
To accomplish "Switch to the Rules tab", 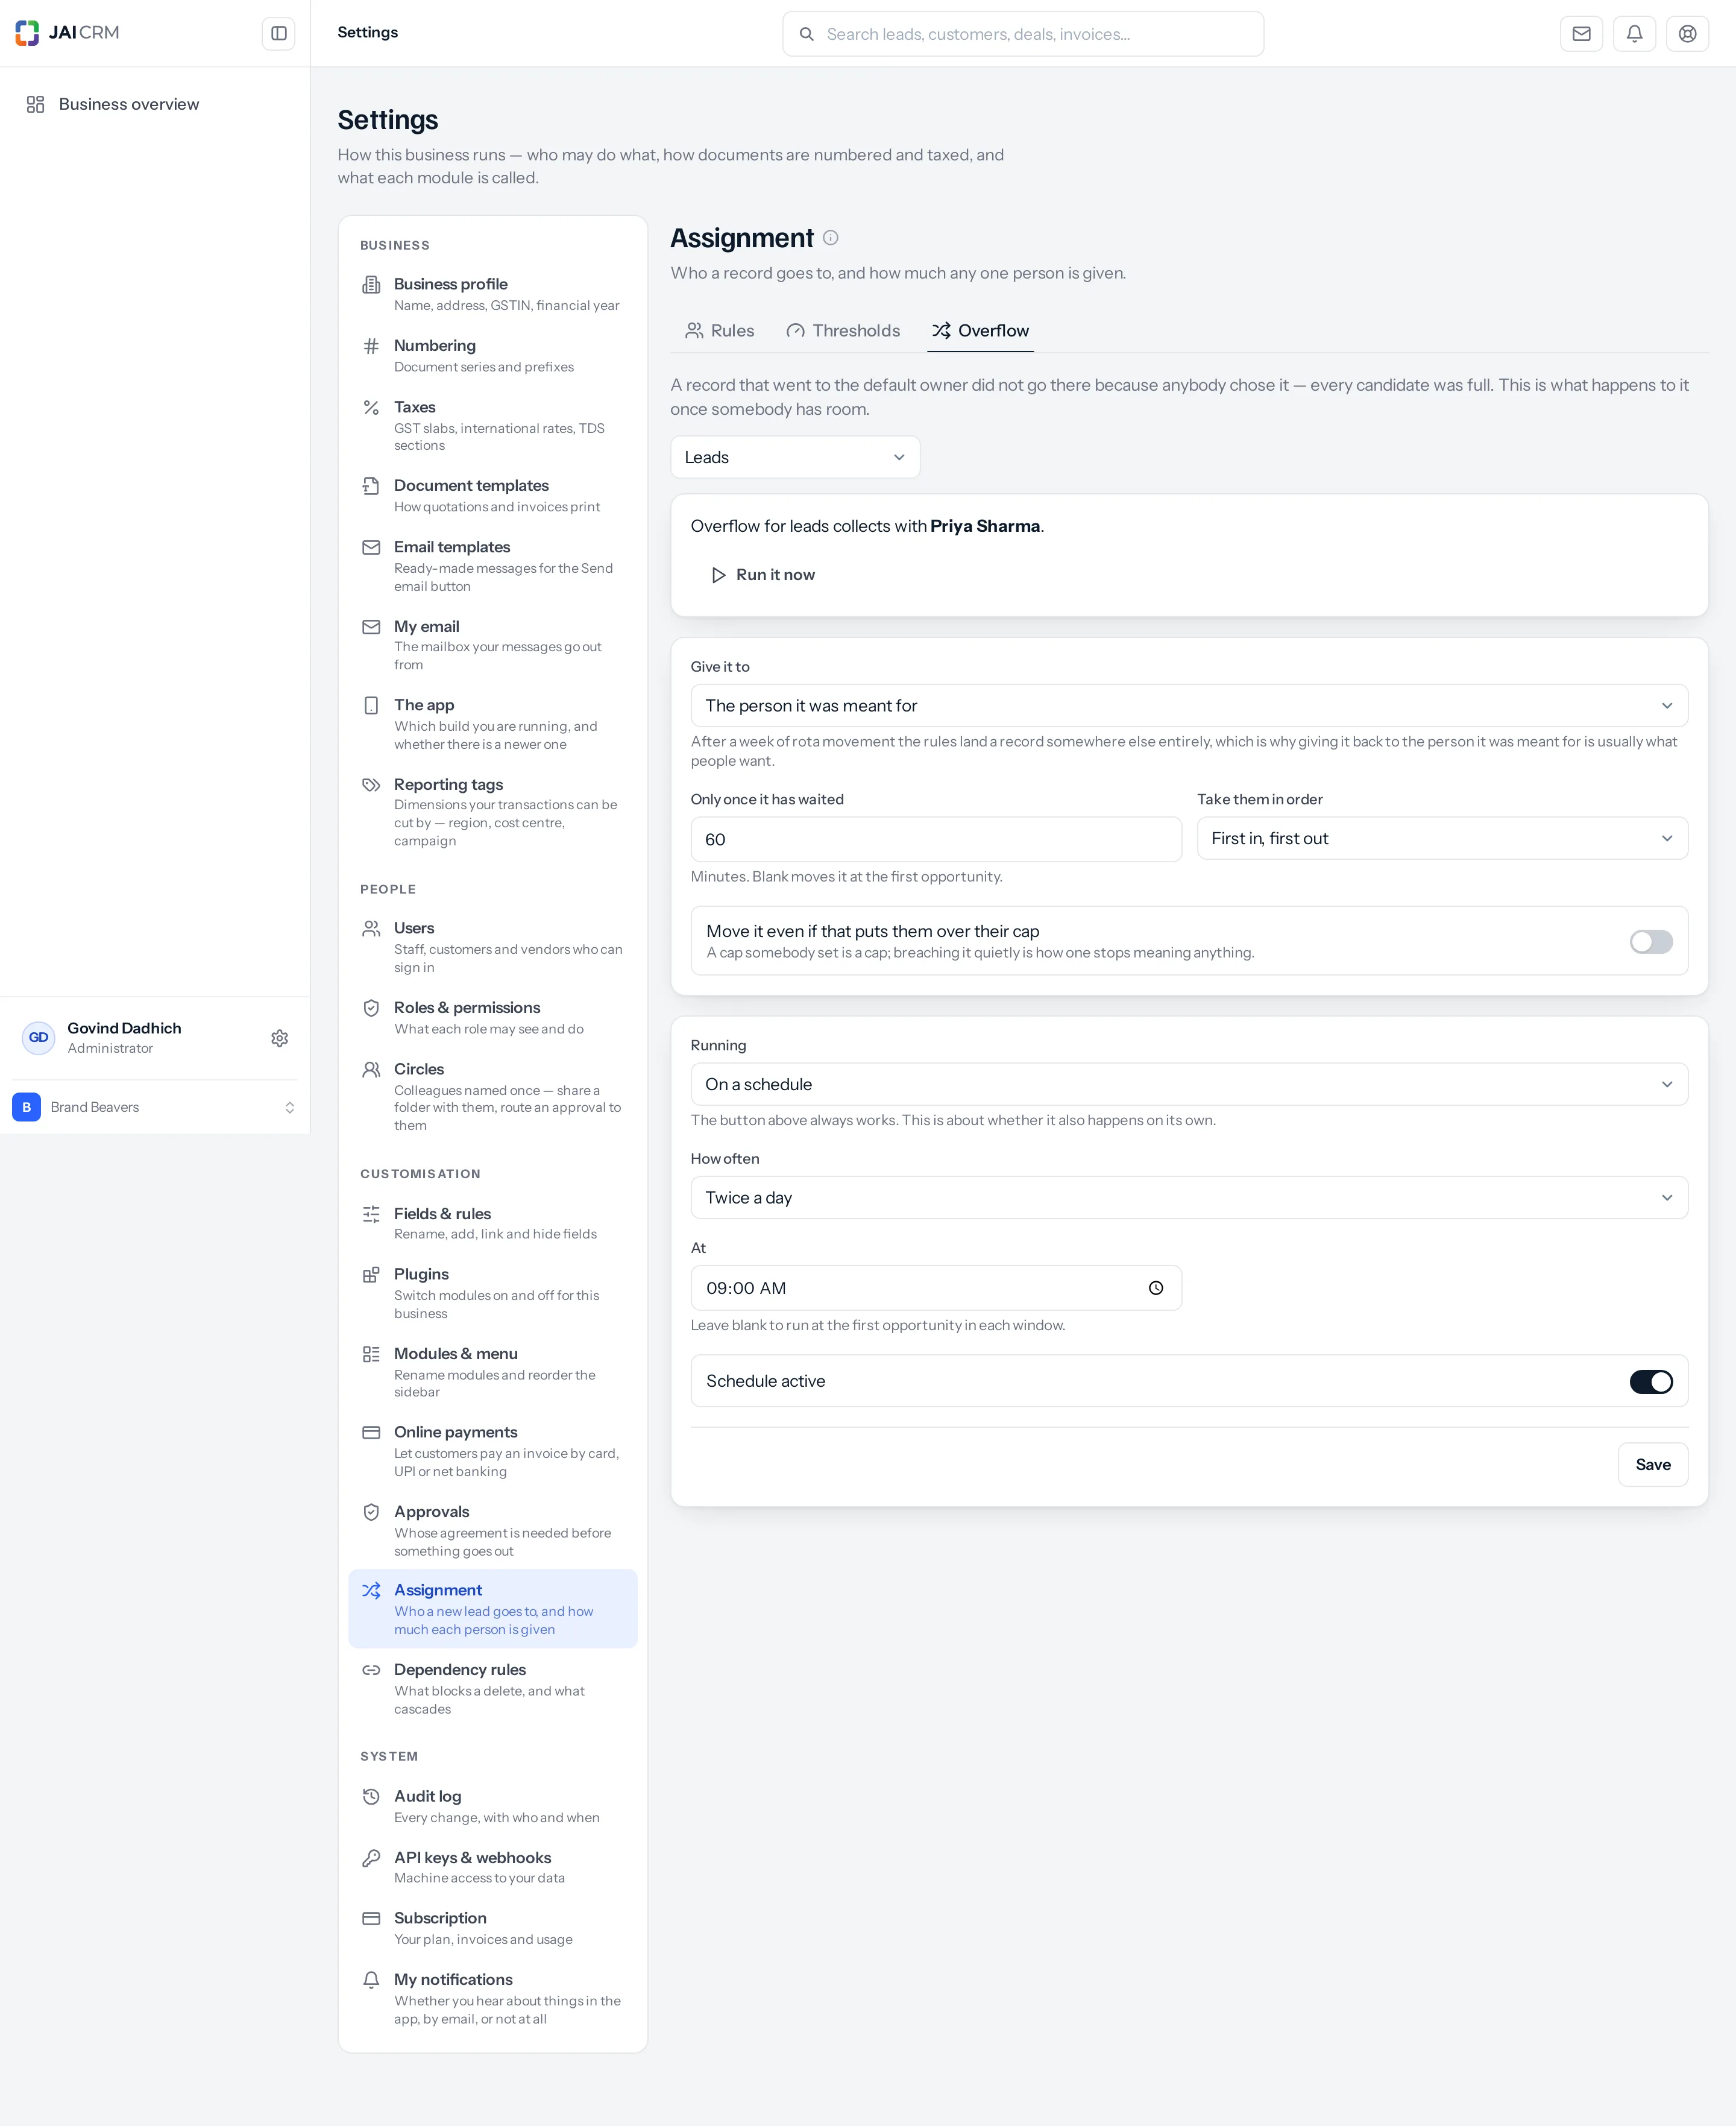I will tap(720, 331).
